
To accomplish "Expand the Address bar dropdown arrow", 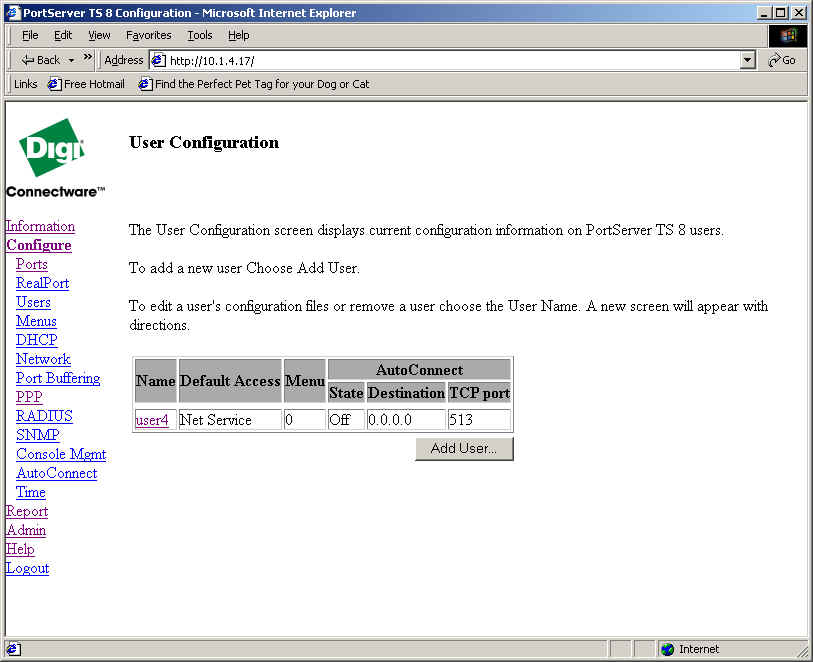I will (747, 60).
